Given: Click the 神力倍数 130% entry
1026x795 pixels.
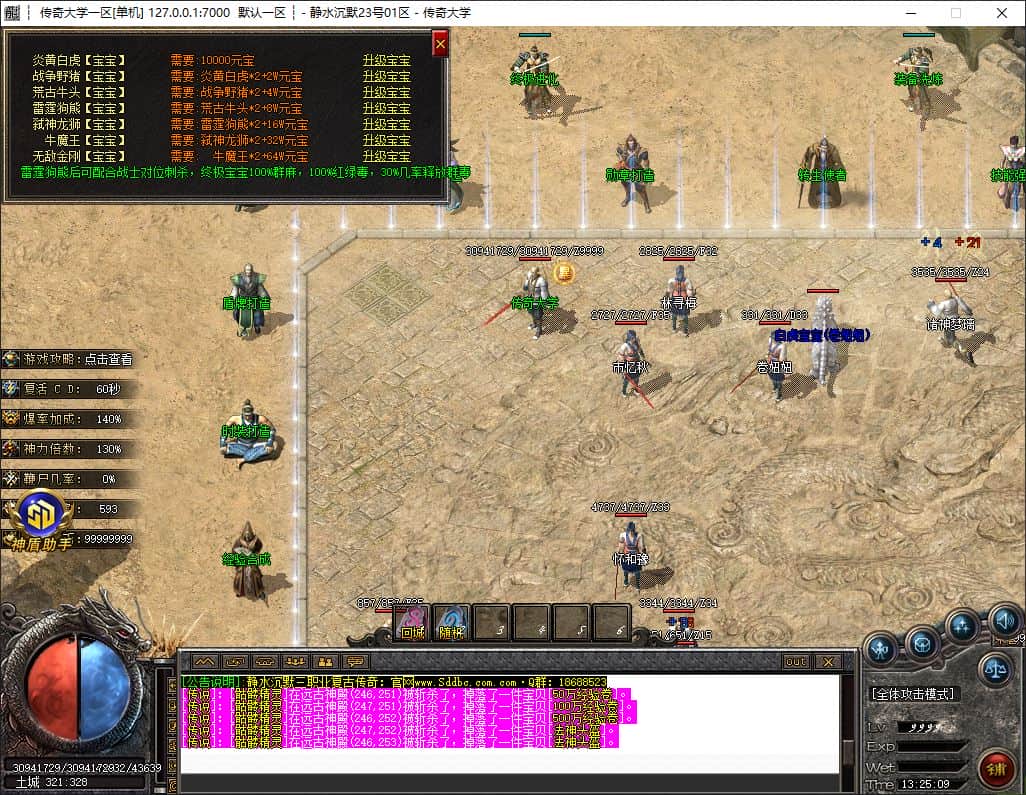Looking at the screenshot, I should [69, 449].
